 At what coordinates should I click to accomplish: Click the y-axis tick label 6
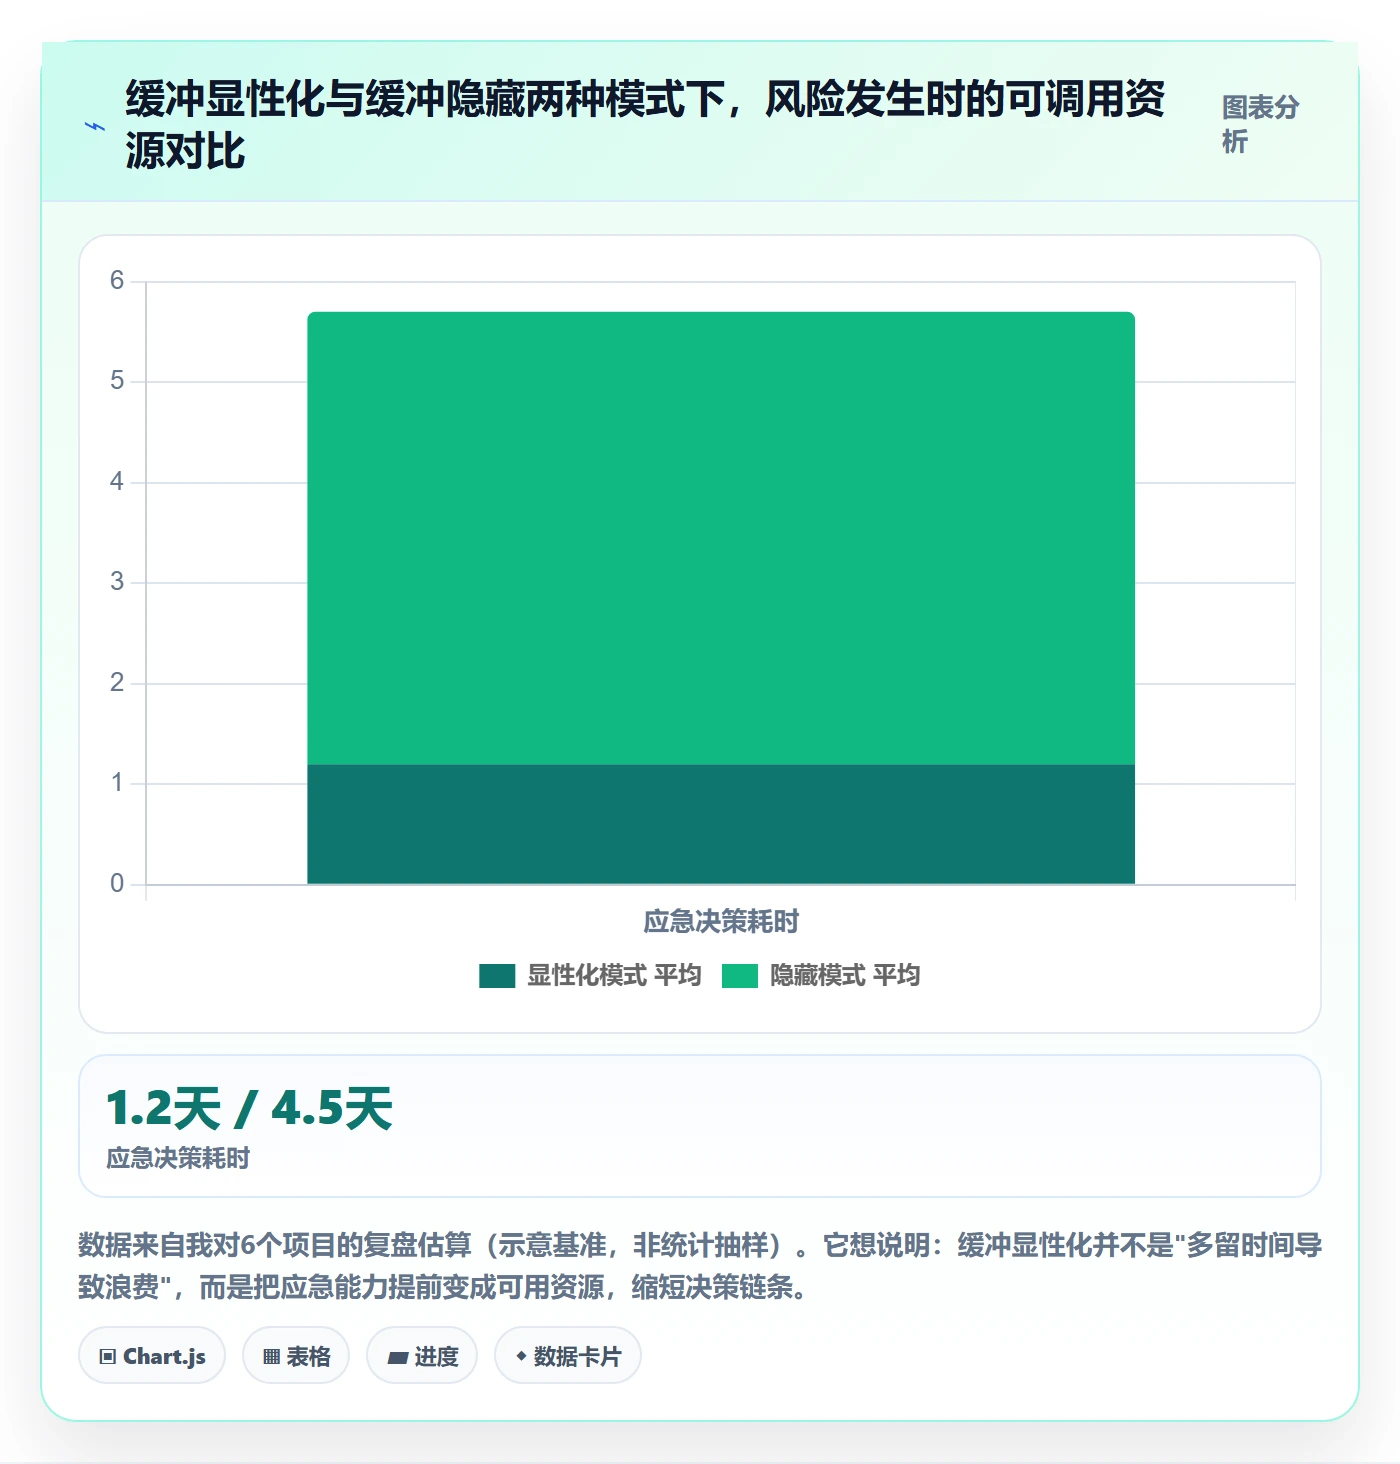pyautogui.click(x=117, y=281)
